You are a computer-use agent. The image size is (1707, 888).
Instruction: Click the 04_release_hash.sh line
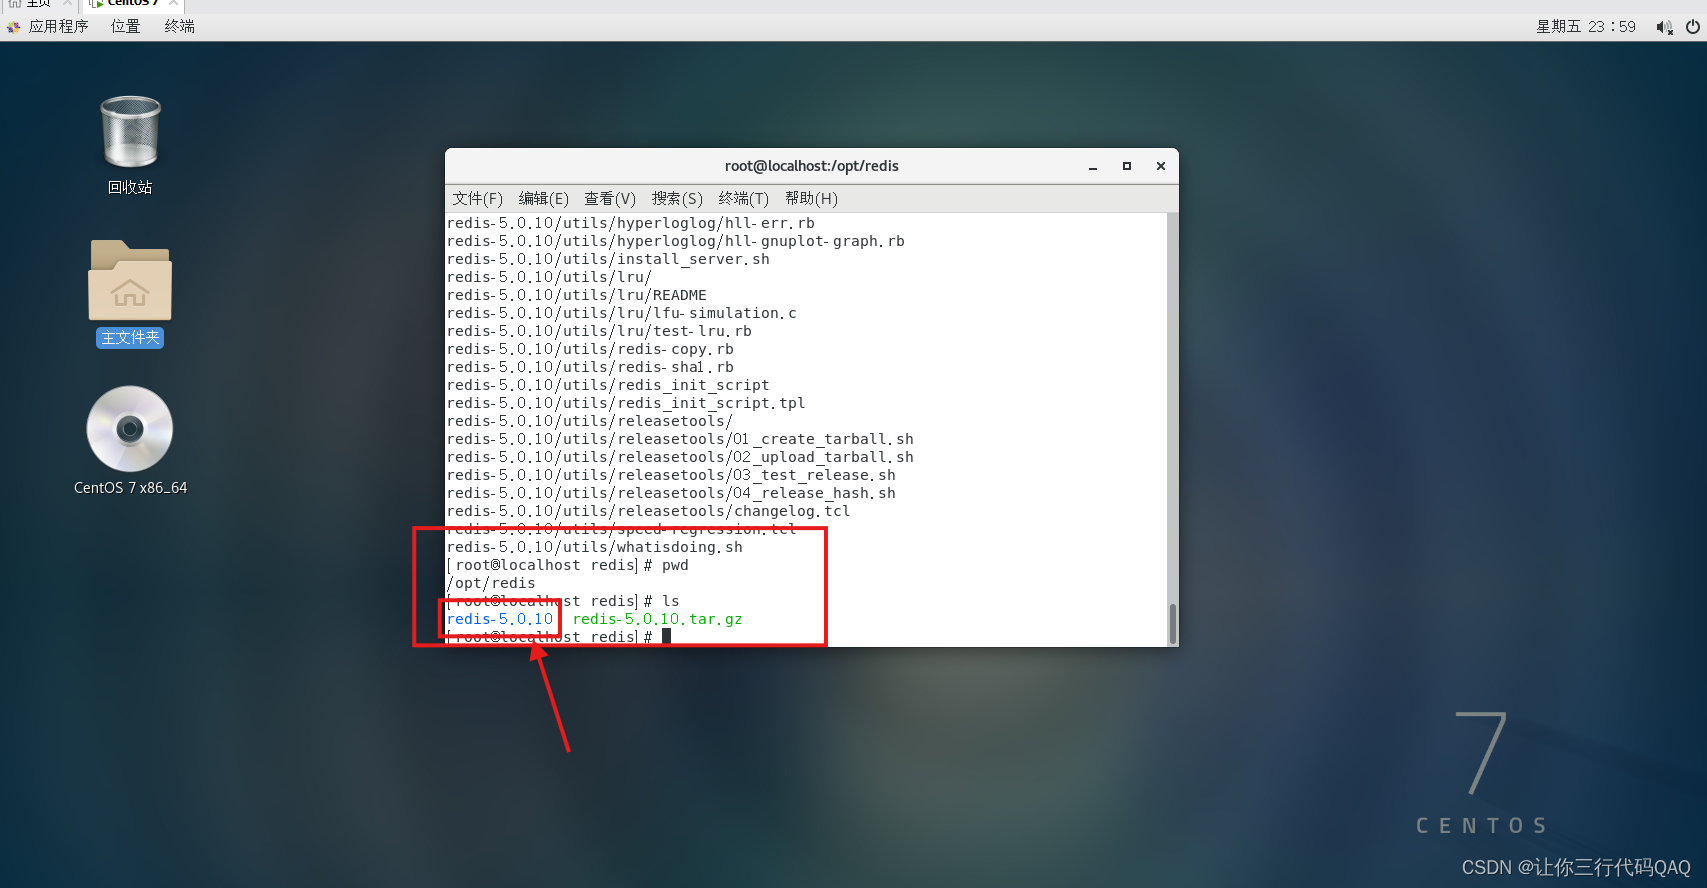671,493
